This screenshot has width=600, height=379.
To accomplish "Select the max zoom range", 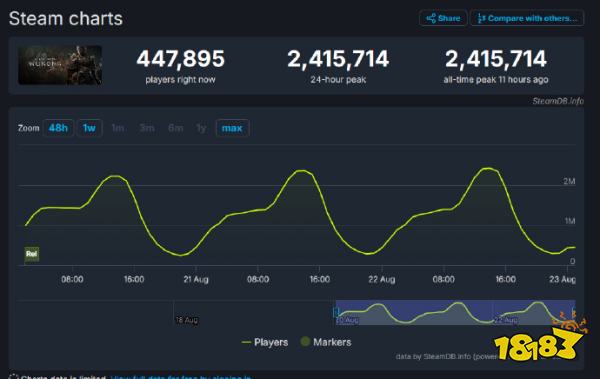I will coord(232,128).
